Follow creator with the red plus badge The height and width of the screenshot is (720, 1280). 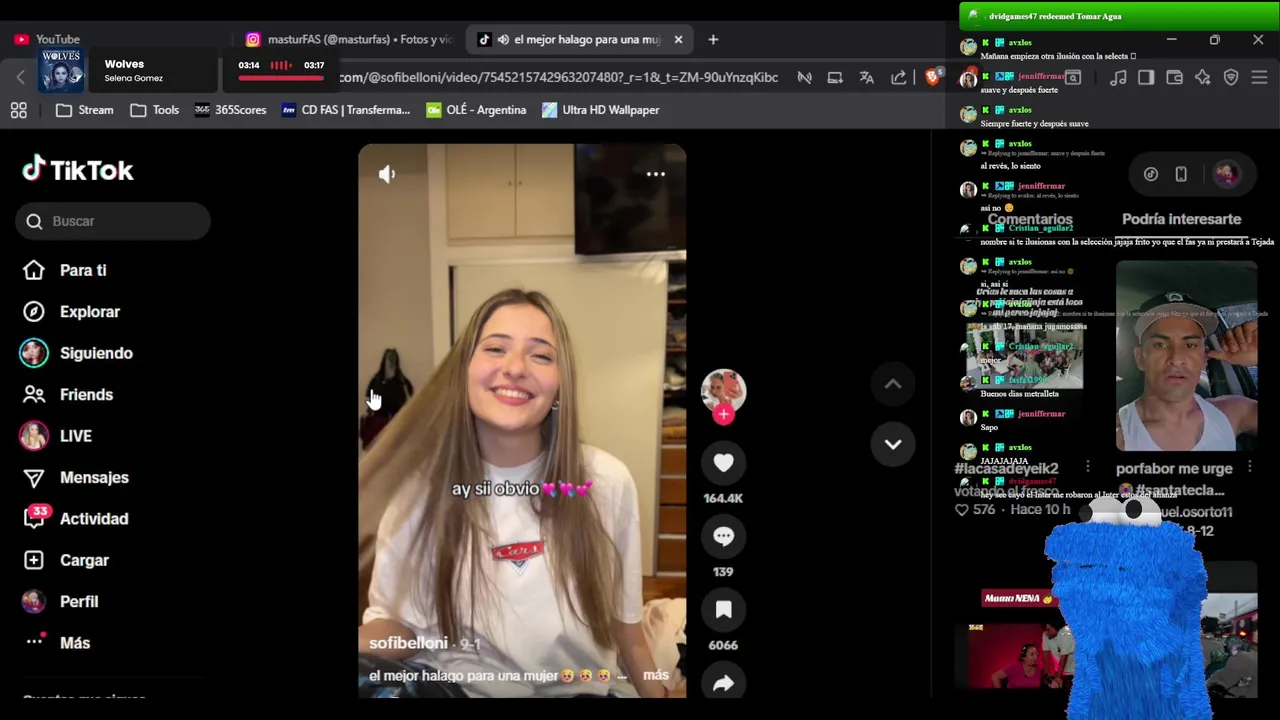(x=723, y=414)
